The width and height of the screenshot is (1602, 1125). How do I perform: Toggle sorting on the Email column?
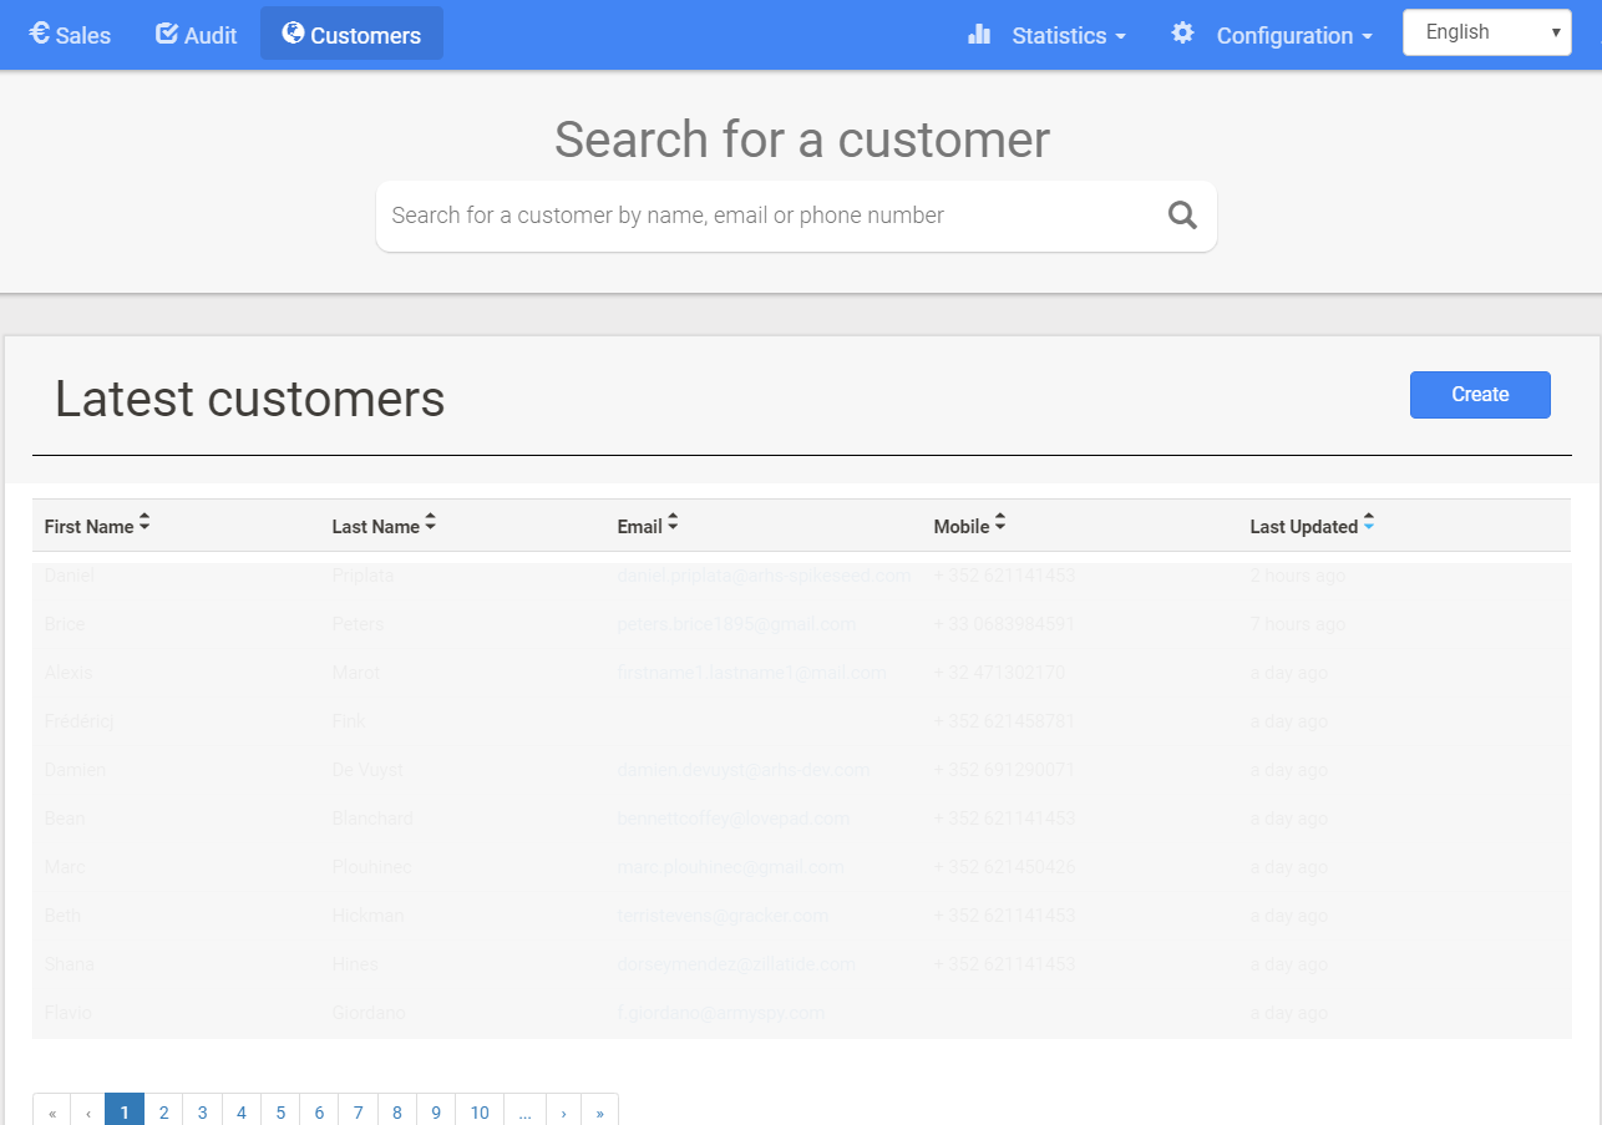tap(672, 521)
